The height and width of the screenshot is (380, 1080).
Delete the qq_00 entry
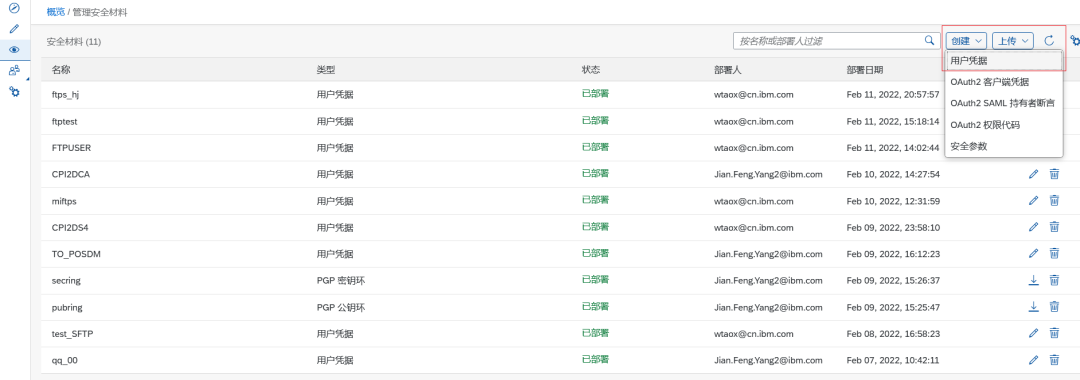pyautogui.click(x=1054, y=359)
